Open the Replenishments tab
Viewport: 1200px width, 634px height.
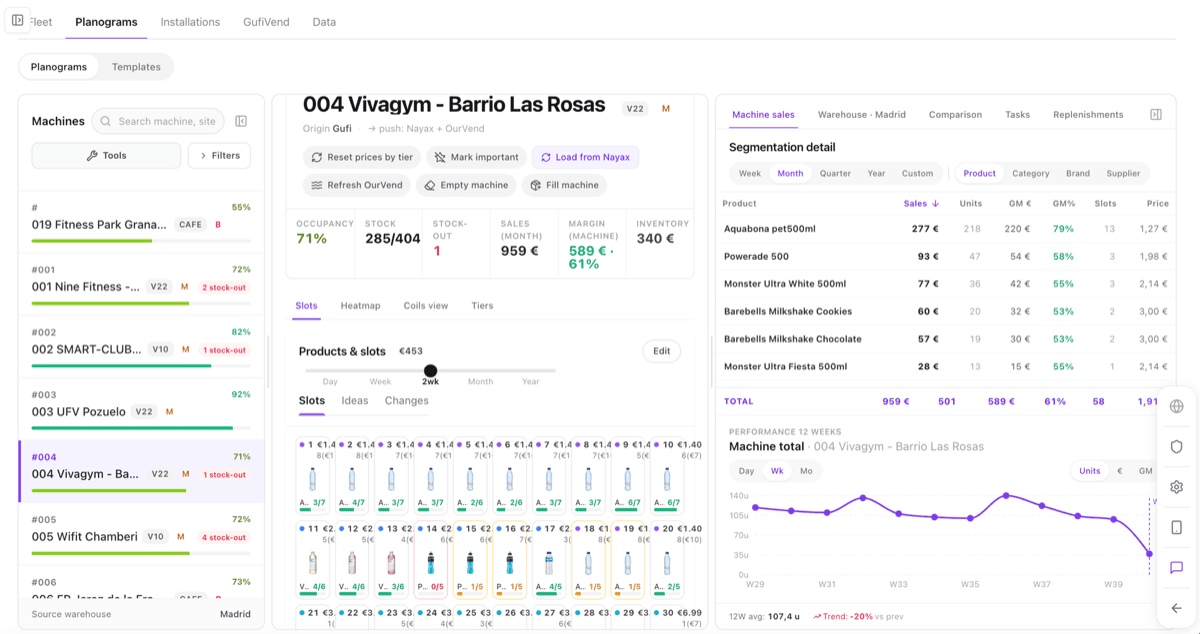(1088, 115)
